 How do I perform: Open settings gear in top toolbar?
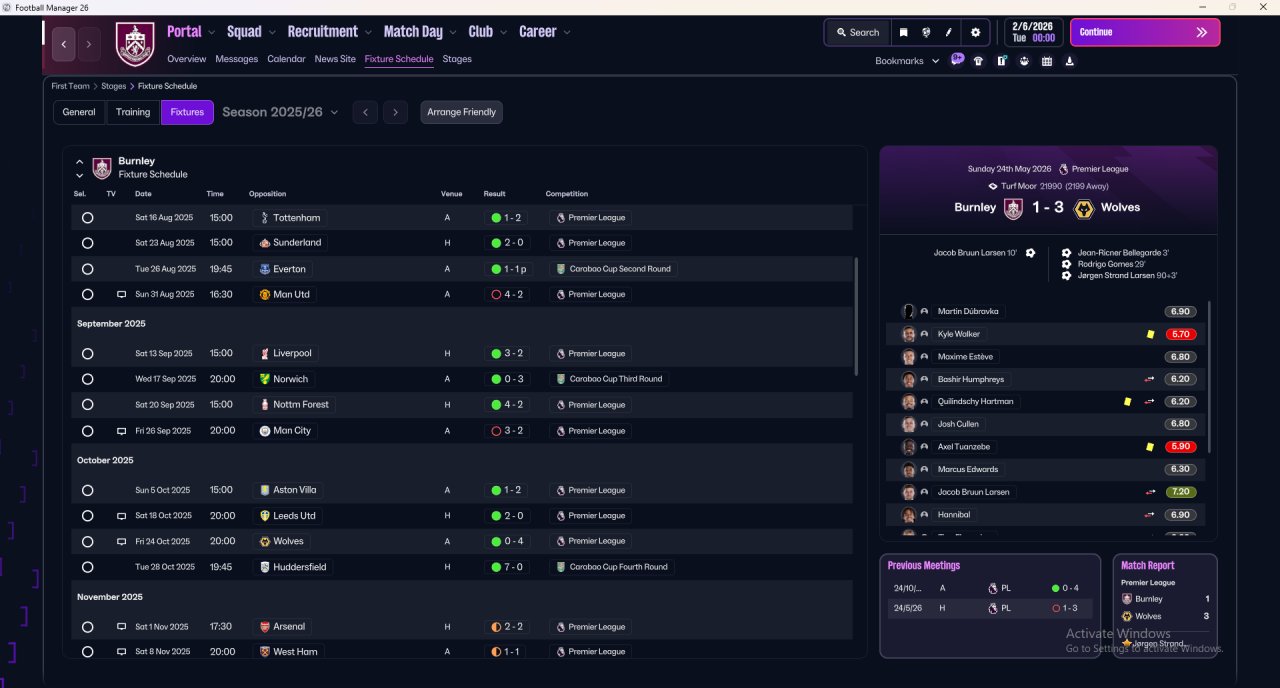(x=976, y=32)
